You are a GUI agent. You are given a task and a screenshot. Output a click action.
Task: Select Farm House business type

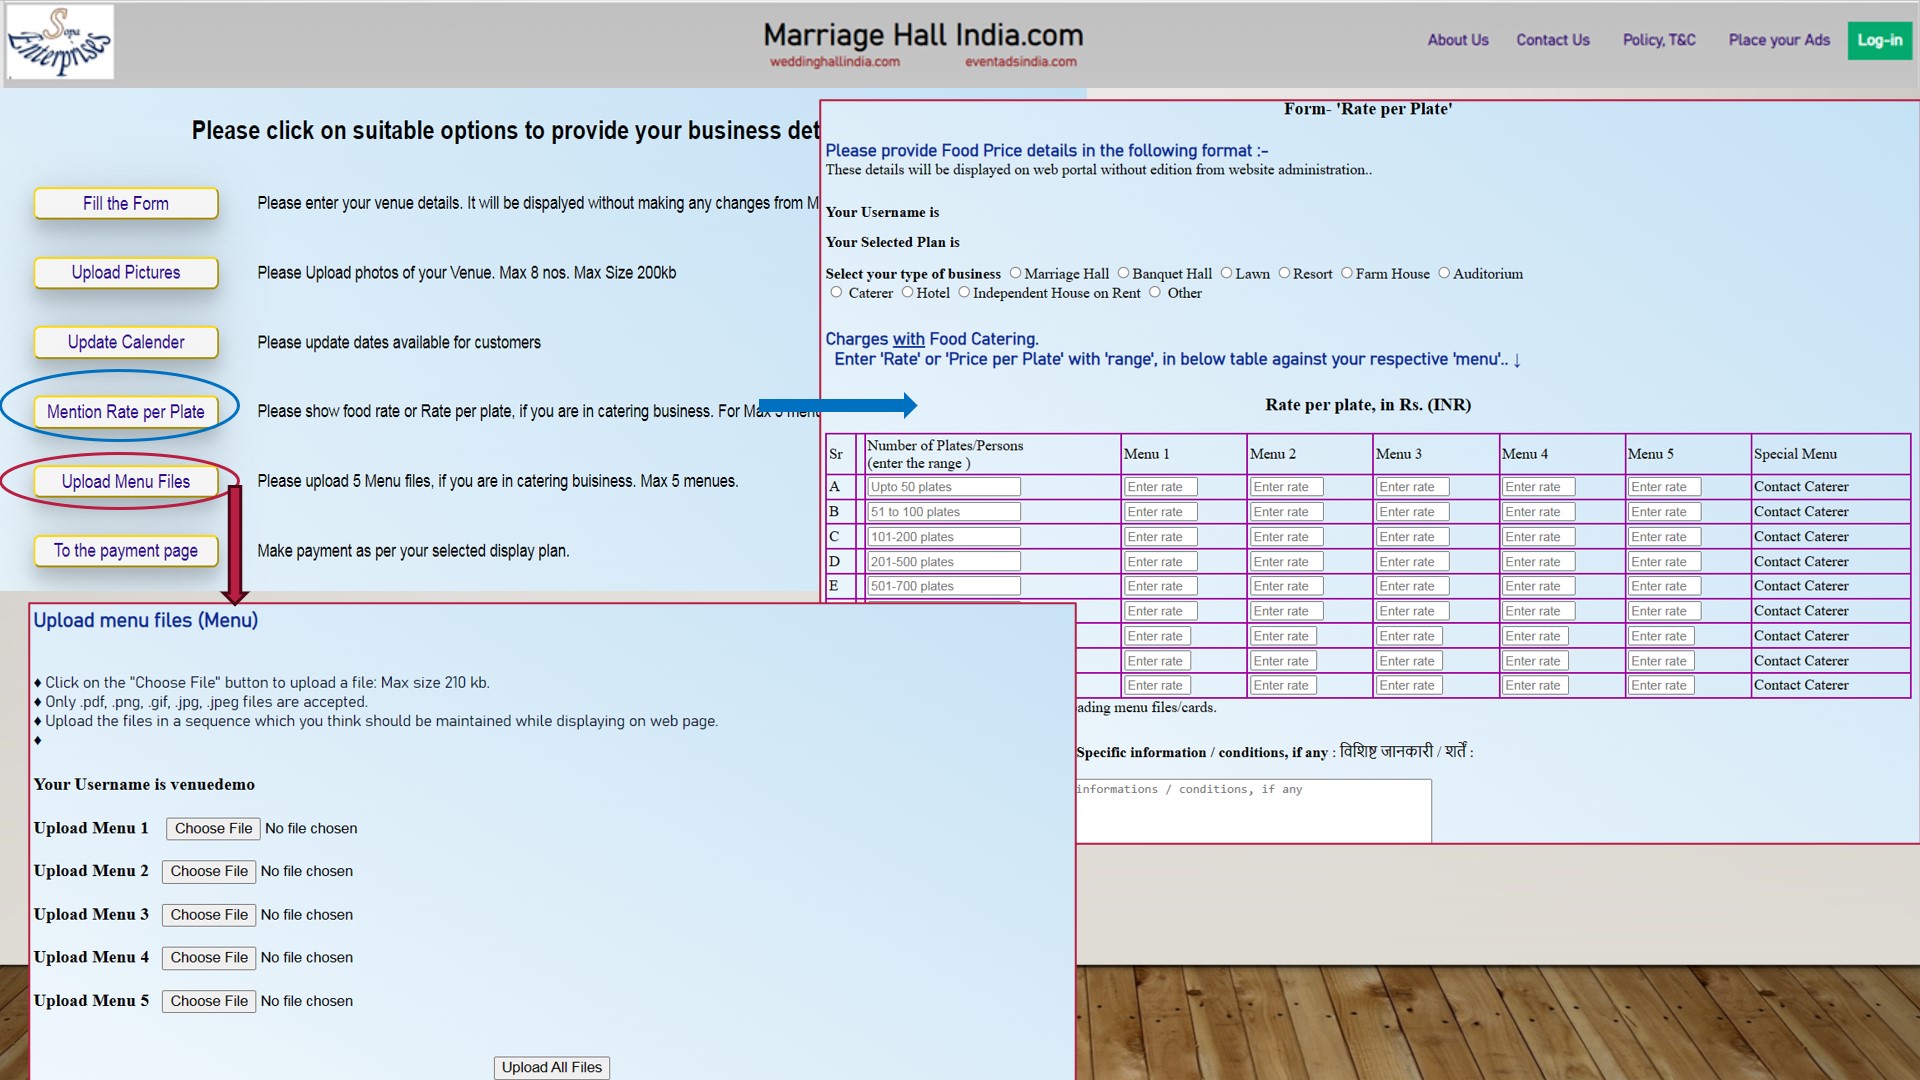[x=1347, y=273]
